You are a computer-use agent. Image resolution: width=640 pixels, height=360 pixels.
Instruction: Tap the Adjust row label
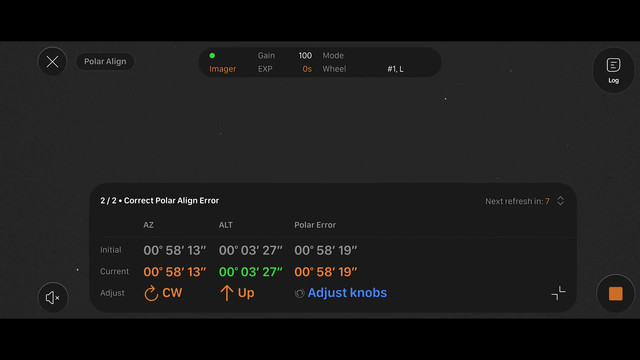pyautogui.click(x=112, y=293)
